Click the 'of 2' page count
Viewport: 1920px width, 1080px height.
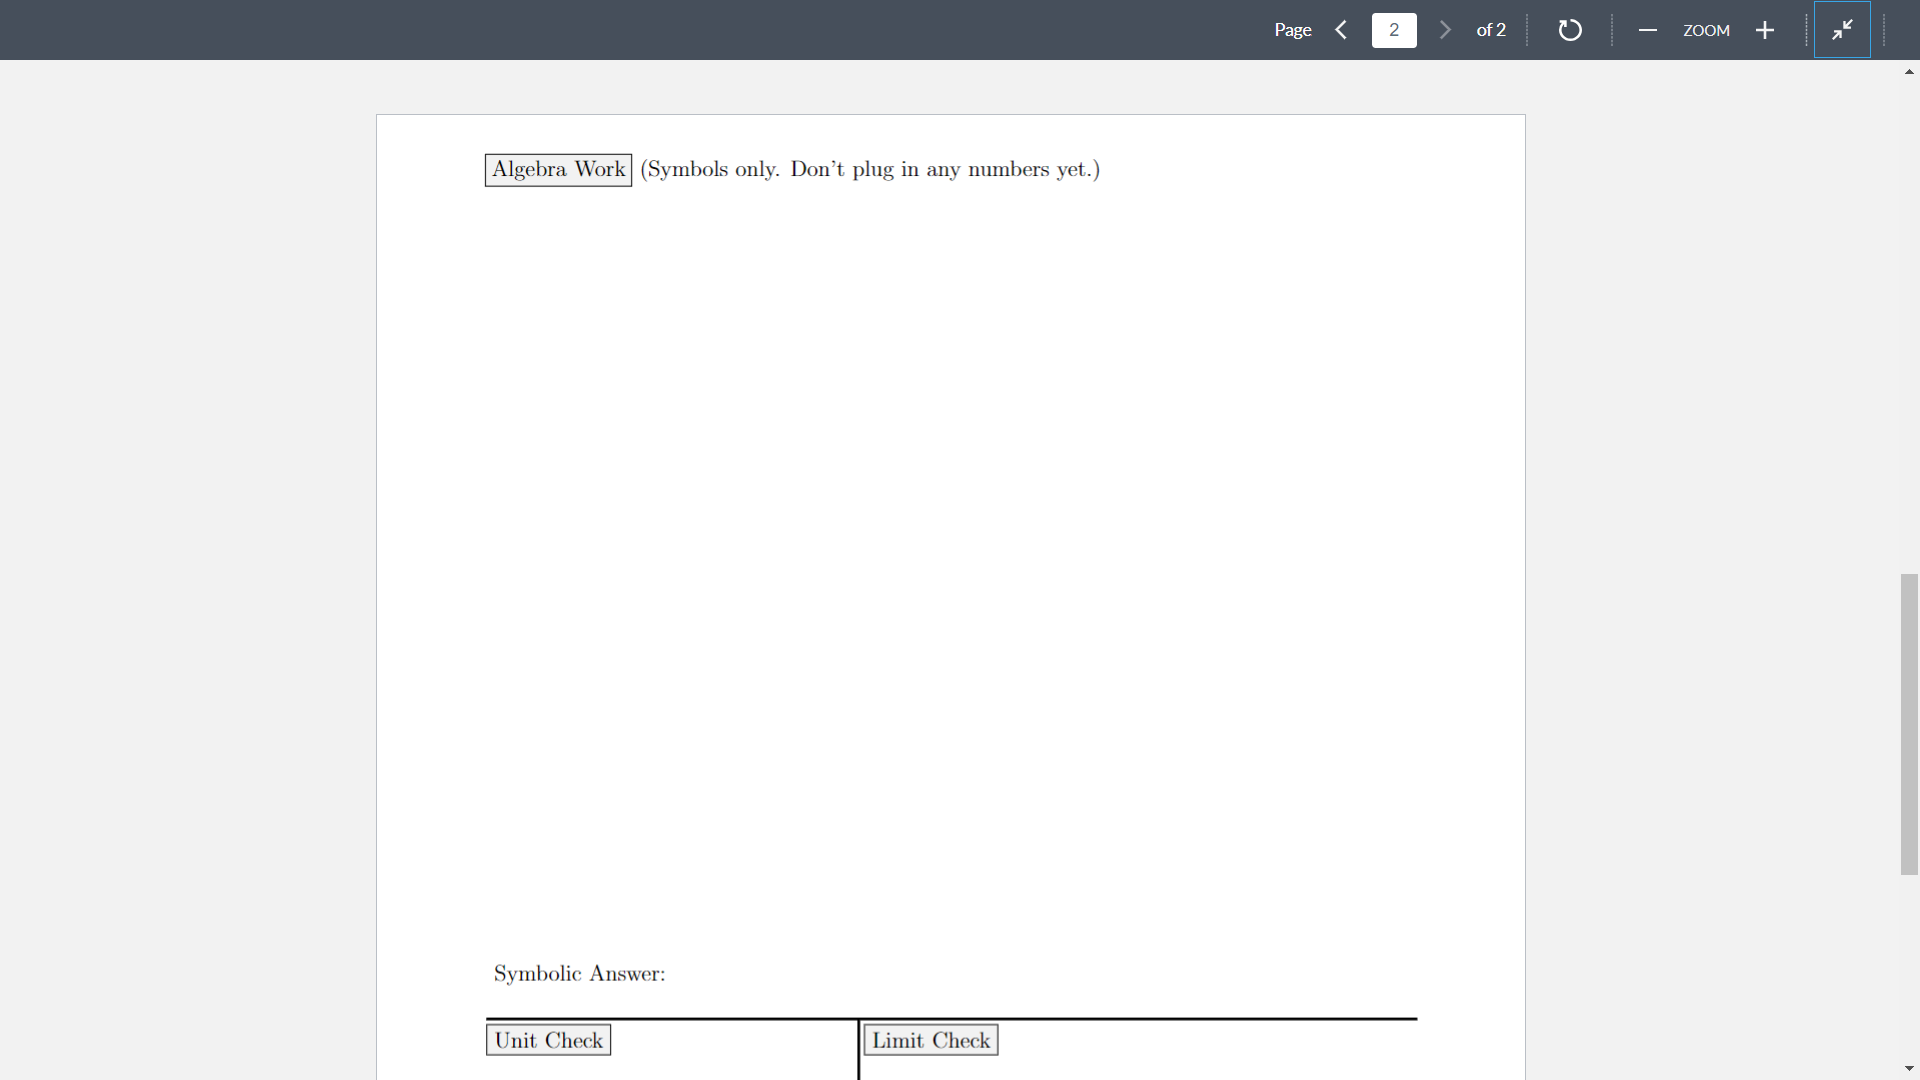coord(1491,30)
